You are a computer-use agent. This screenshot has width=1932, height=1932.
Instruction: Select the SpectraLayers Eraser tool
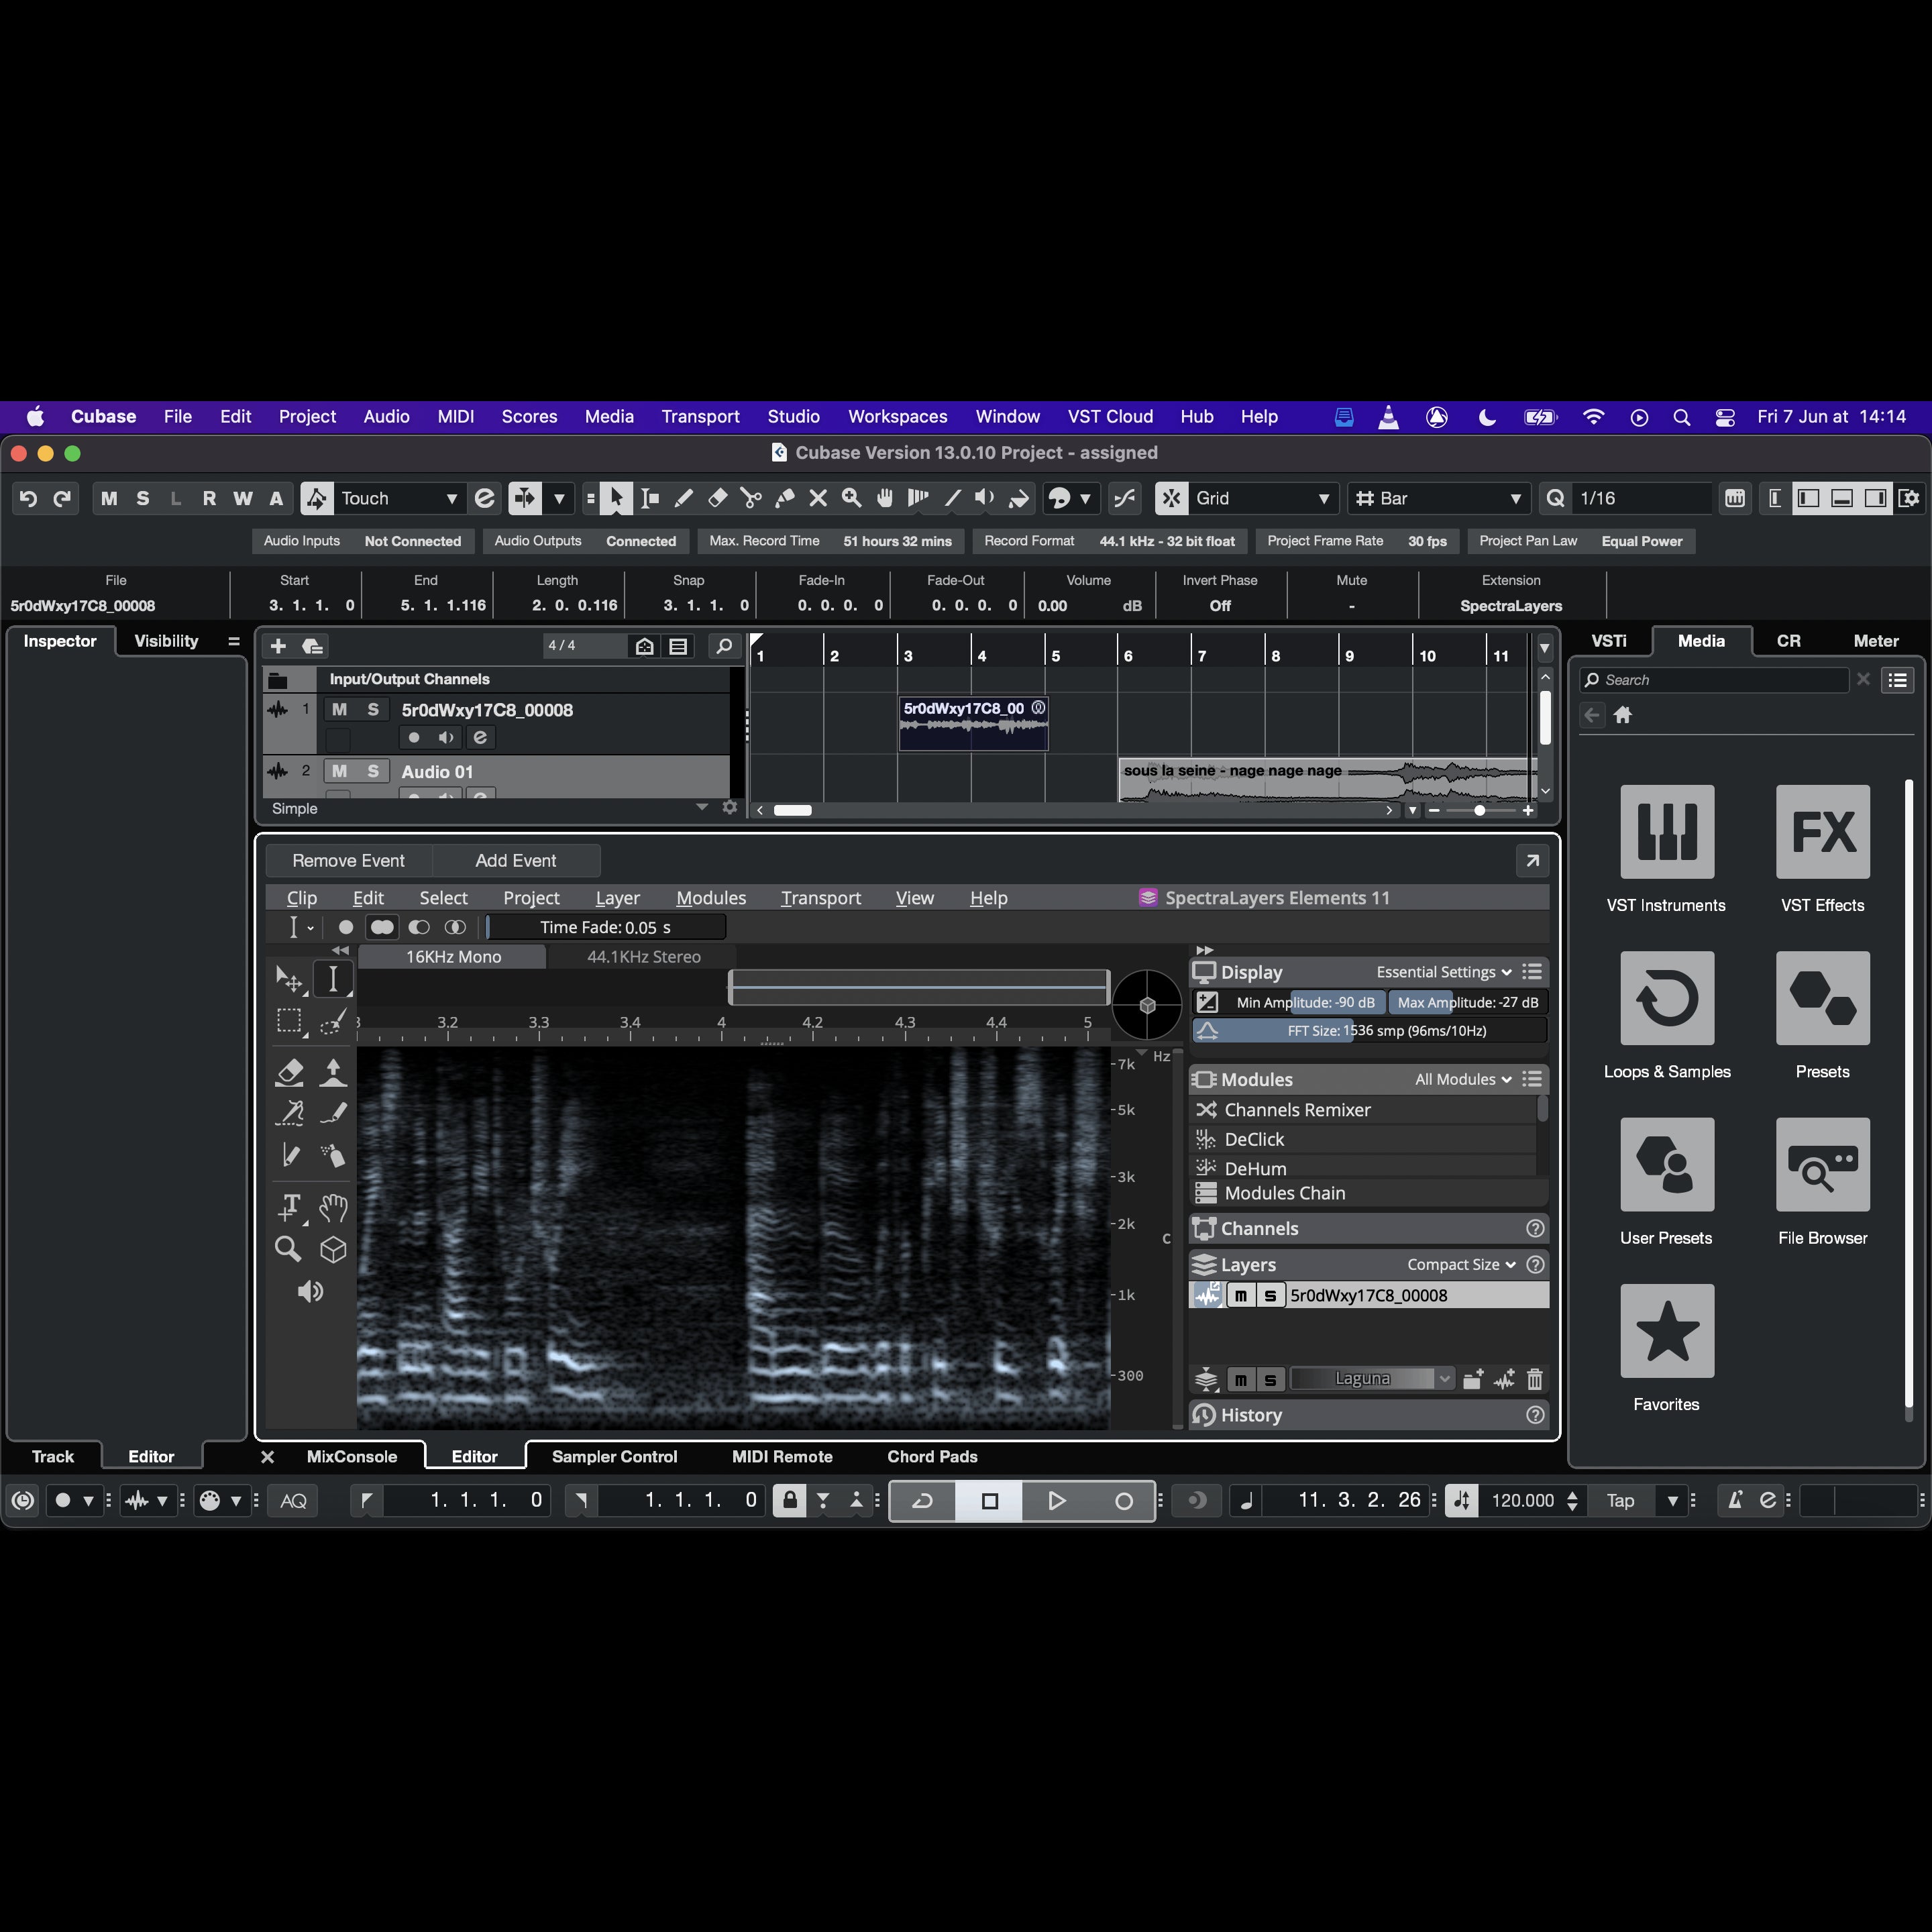coord(289,1072)
